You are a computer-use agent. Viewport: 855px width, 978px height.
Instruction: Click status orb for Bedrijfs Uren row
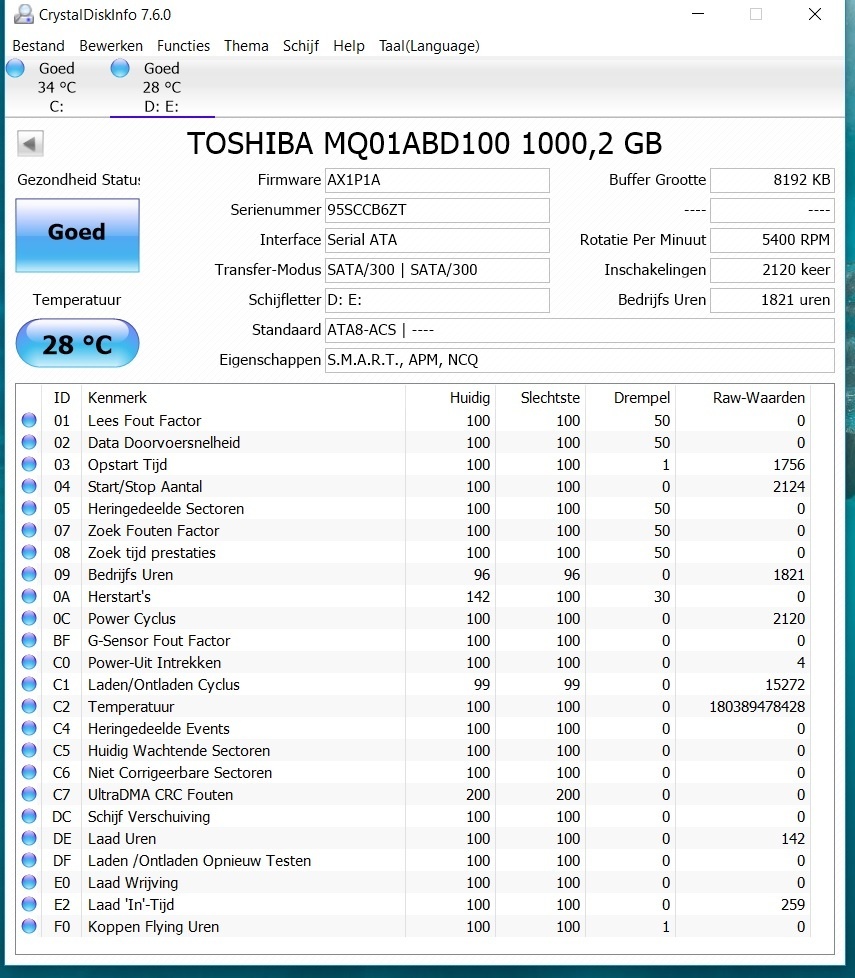(x=29, y=574)
